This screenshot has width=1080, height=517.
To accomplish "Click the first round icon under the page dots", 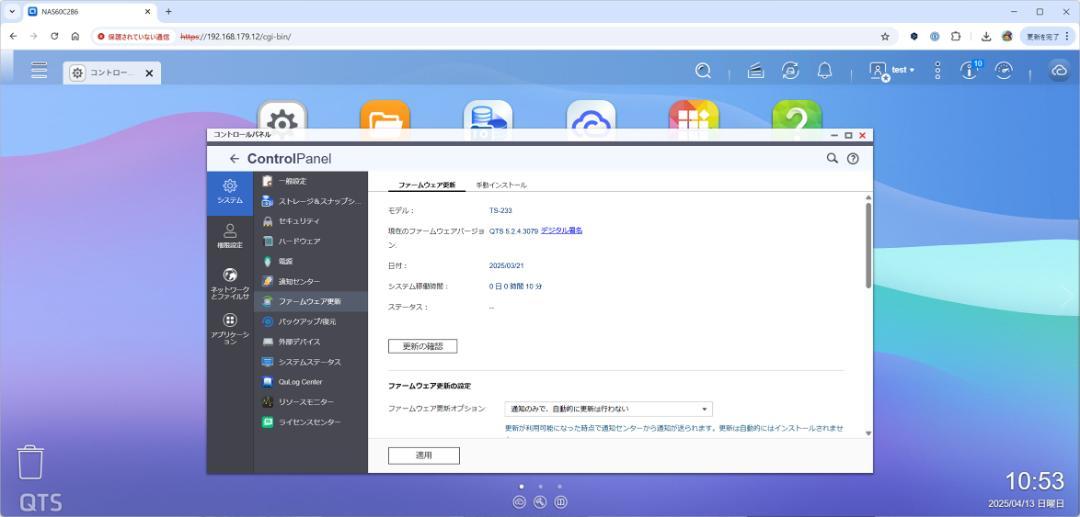I will [519, 503].
